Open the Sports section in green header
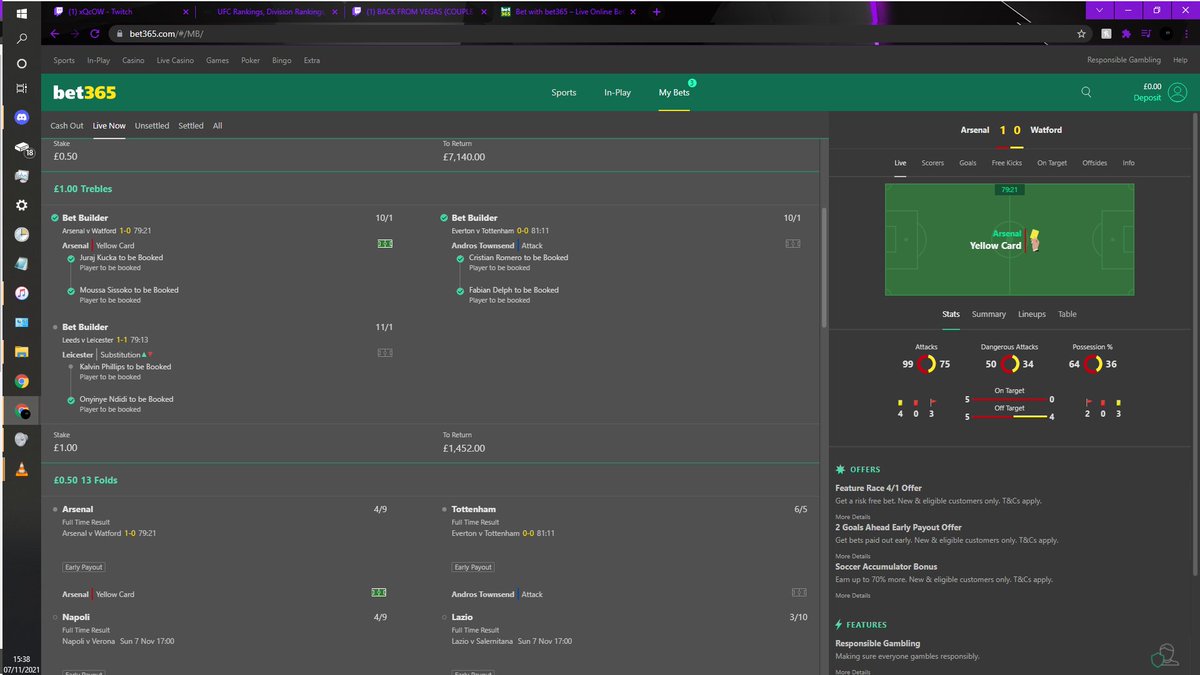Image resolution: width=1200 pixels, height=675 pixels. pos(564,92)
